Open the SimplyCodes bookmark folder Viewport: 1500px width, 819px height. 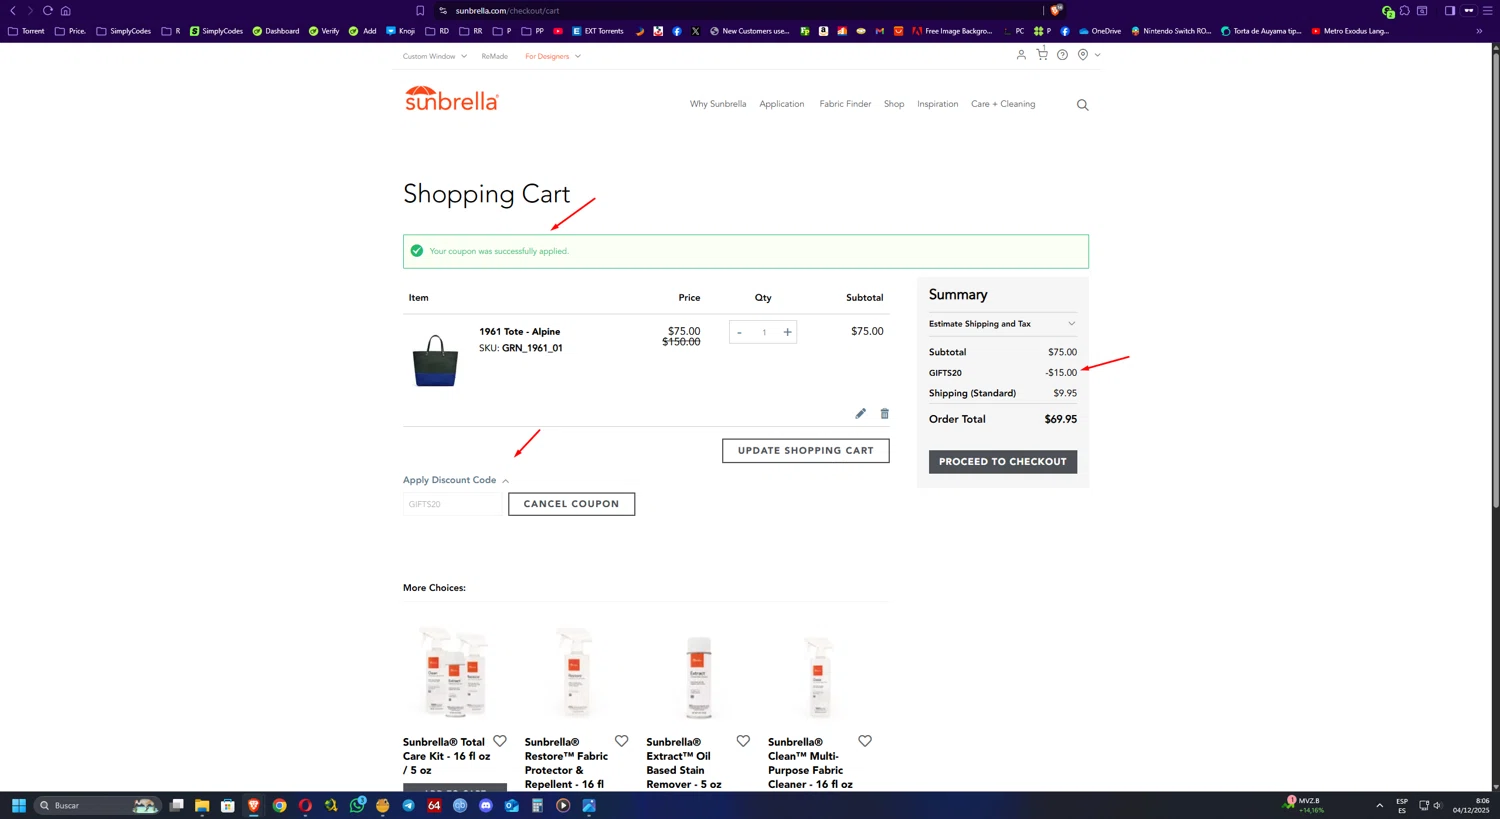(124, 31)
